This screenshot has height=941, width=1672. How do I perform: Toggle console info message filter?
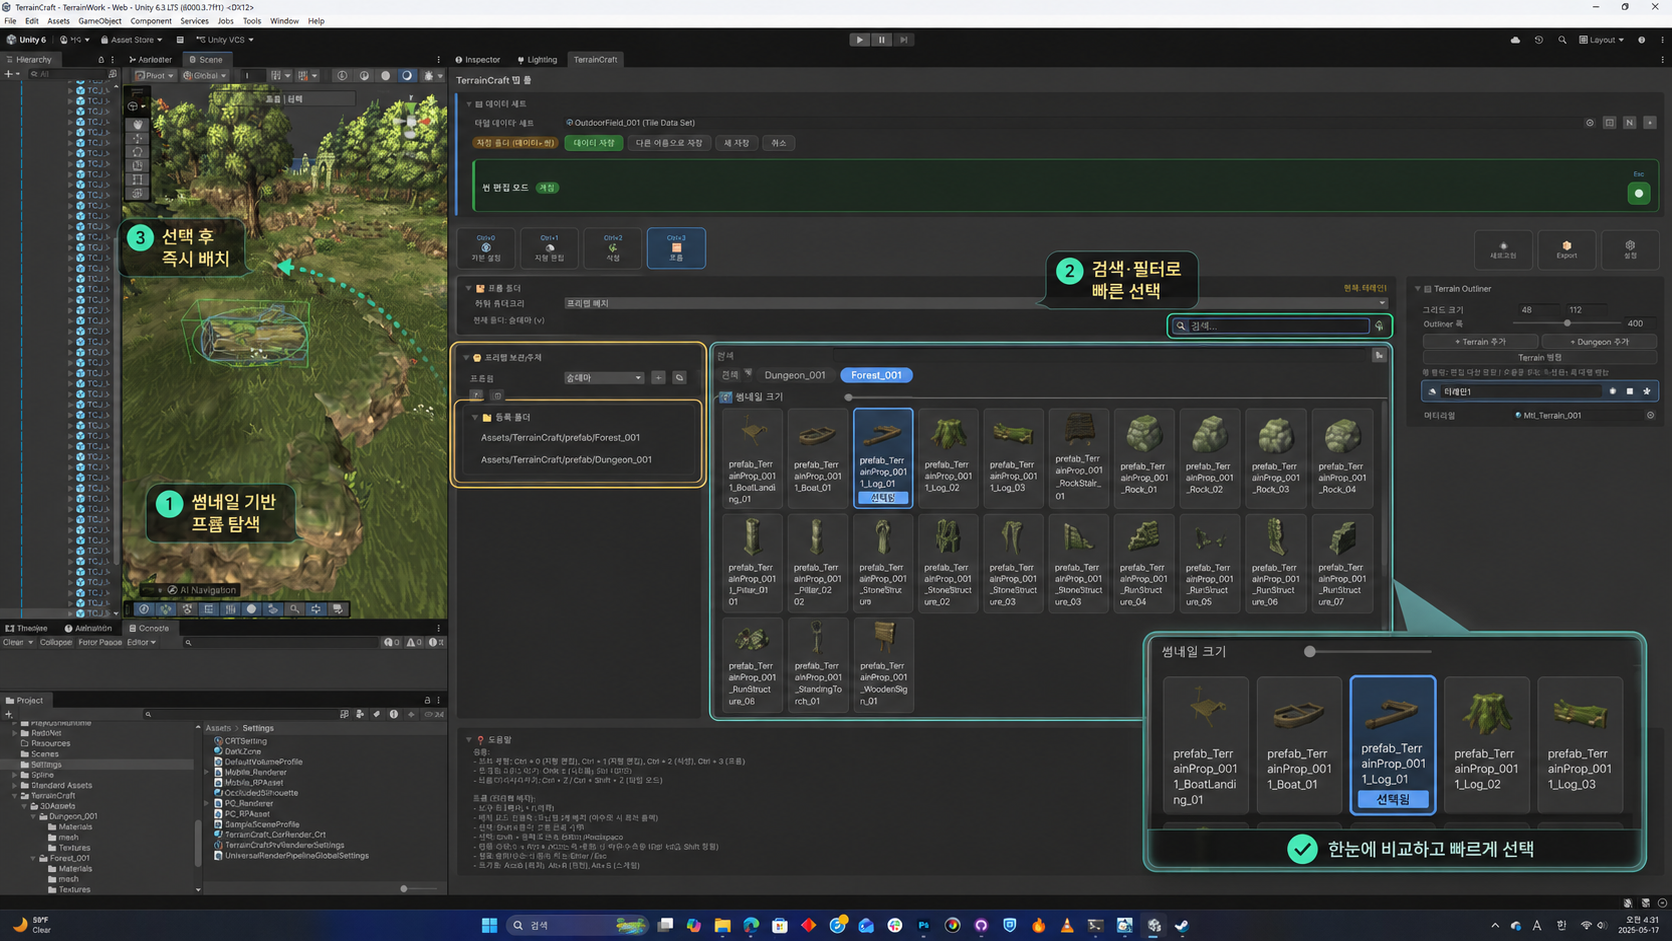(x=391, y=643)
